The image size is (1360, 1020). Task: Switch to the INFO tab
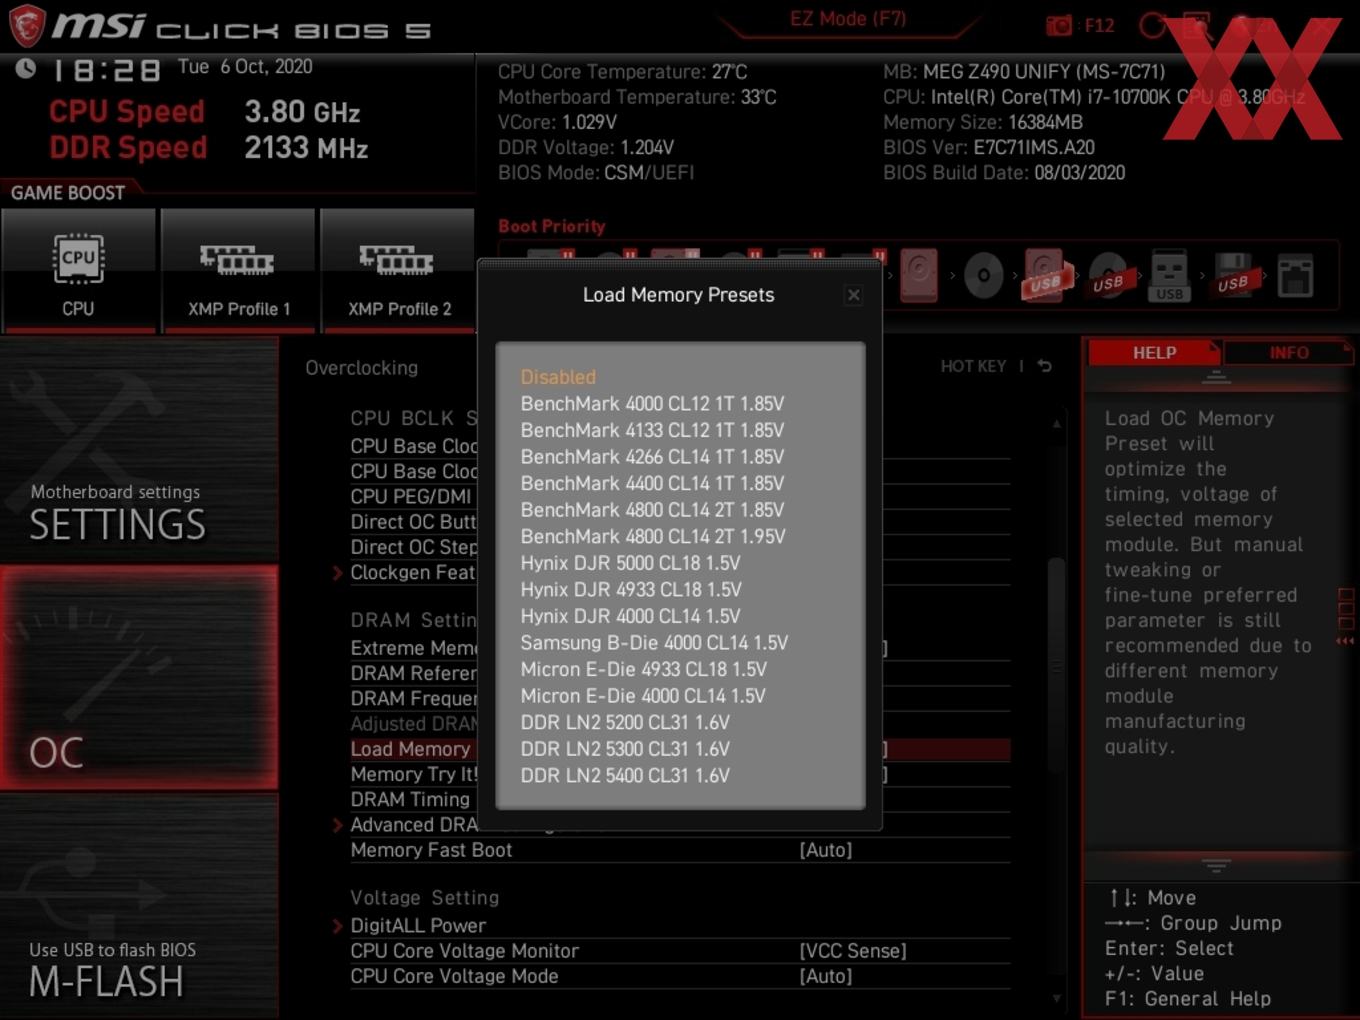coord(1289,353)
